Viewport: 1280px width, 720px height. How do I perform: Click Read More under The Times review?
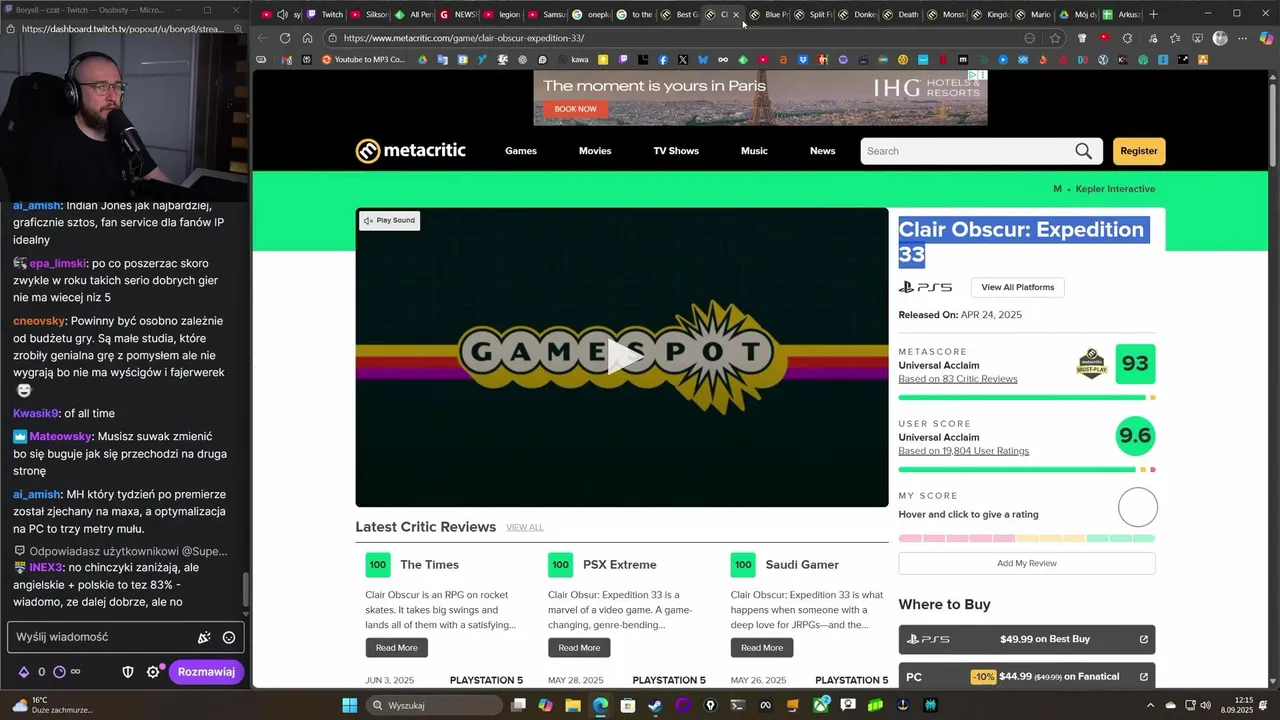[x=397, y=648]
